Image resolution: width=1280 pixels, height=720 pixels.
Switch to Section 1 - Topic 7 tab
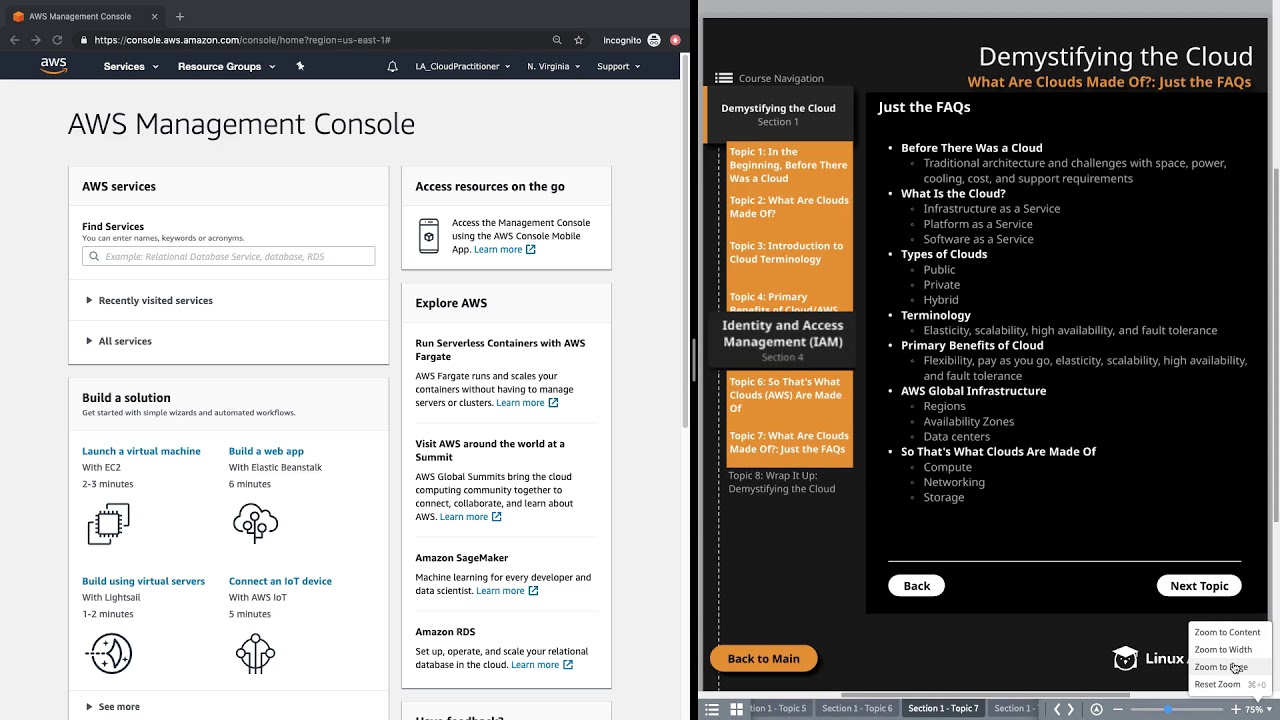(943, 709)
